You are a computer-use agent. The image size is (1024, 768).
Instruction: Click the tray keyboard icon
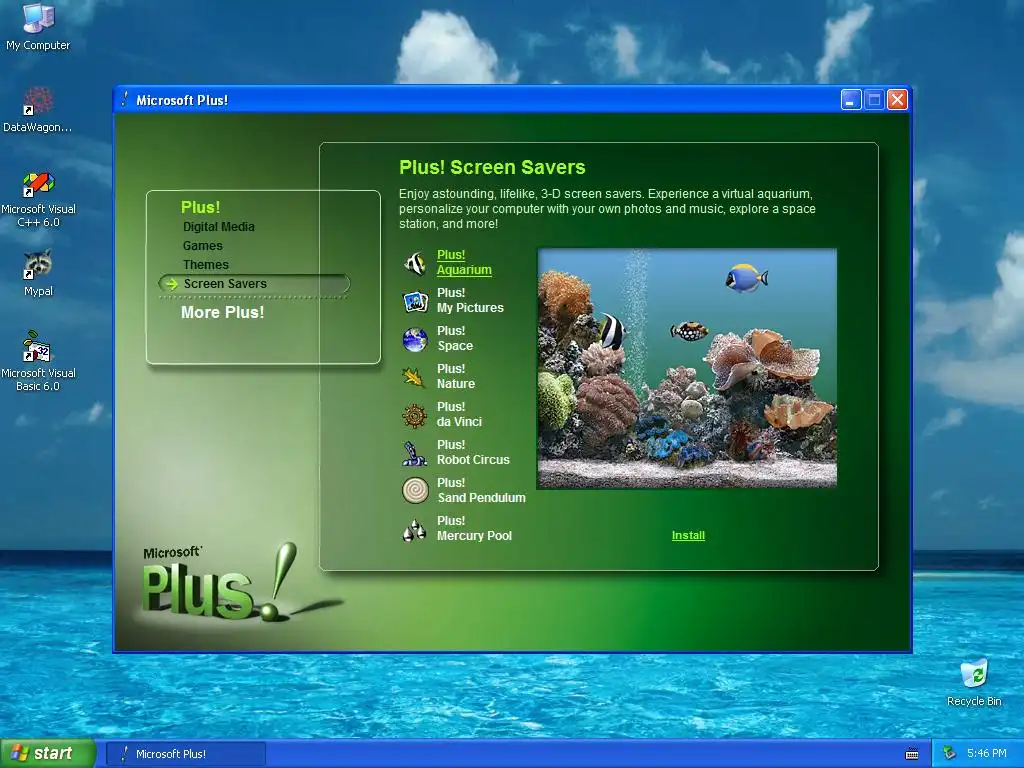912,754
